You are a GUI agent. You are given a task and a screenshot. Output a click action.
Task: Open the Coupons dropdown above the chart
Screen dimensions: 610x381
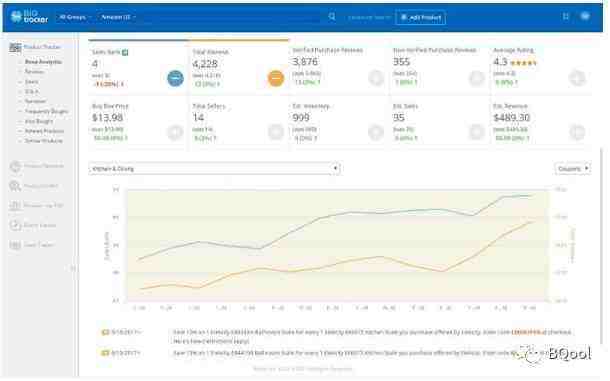click(x=573, y=169)
